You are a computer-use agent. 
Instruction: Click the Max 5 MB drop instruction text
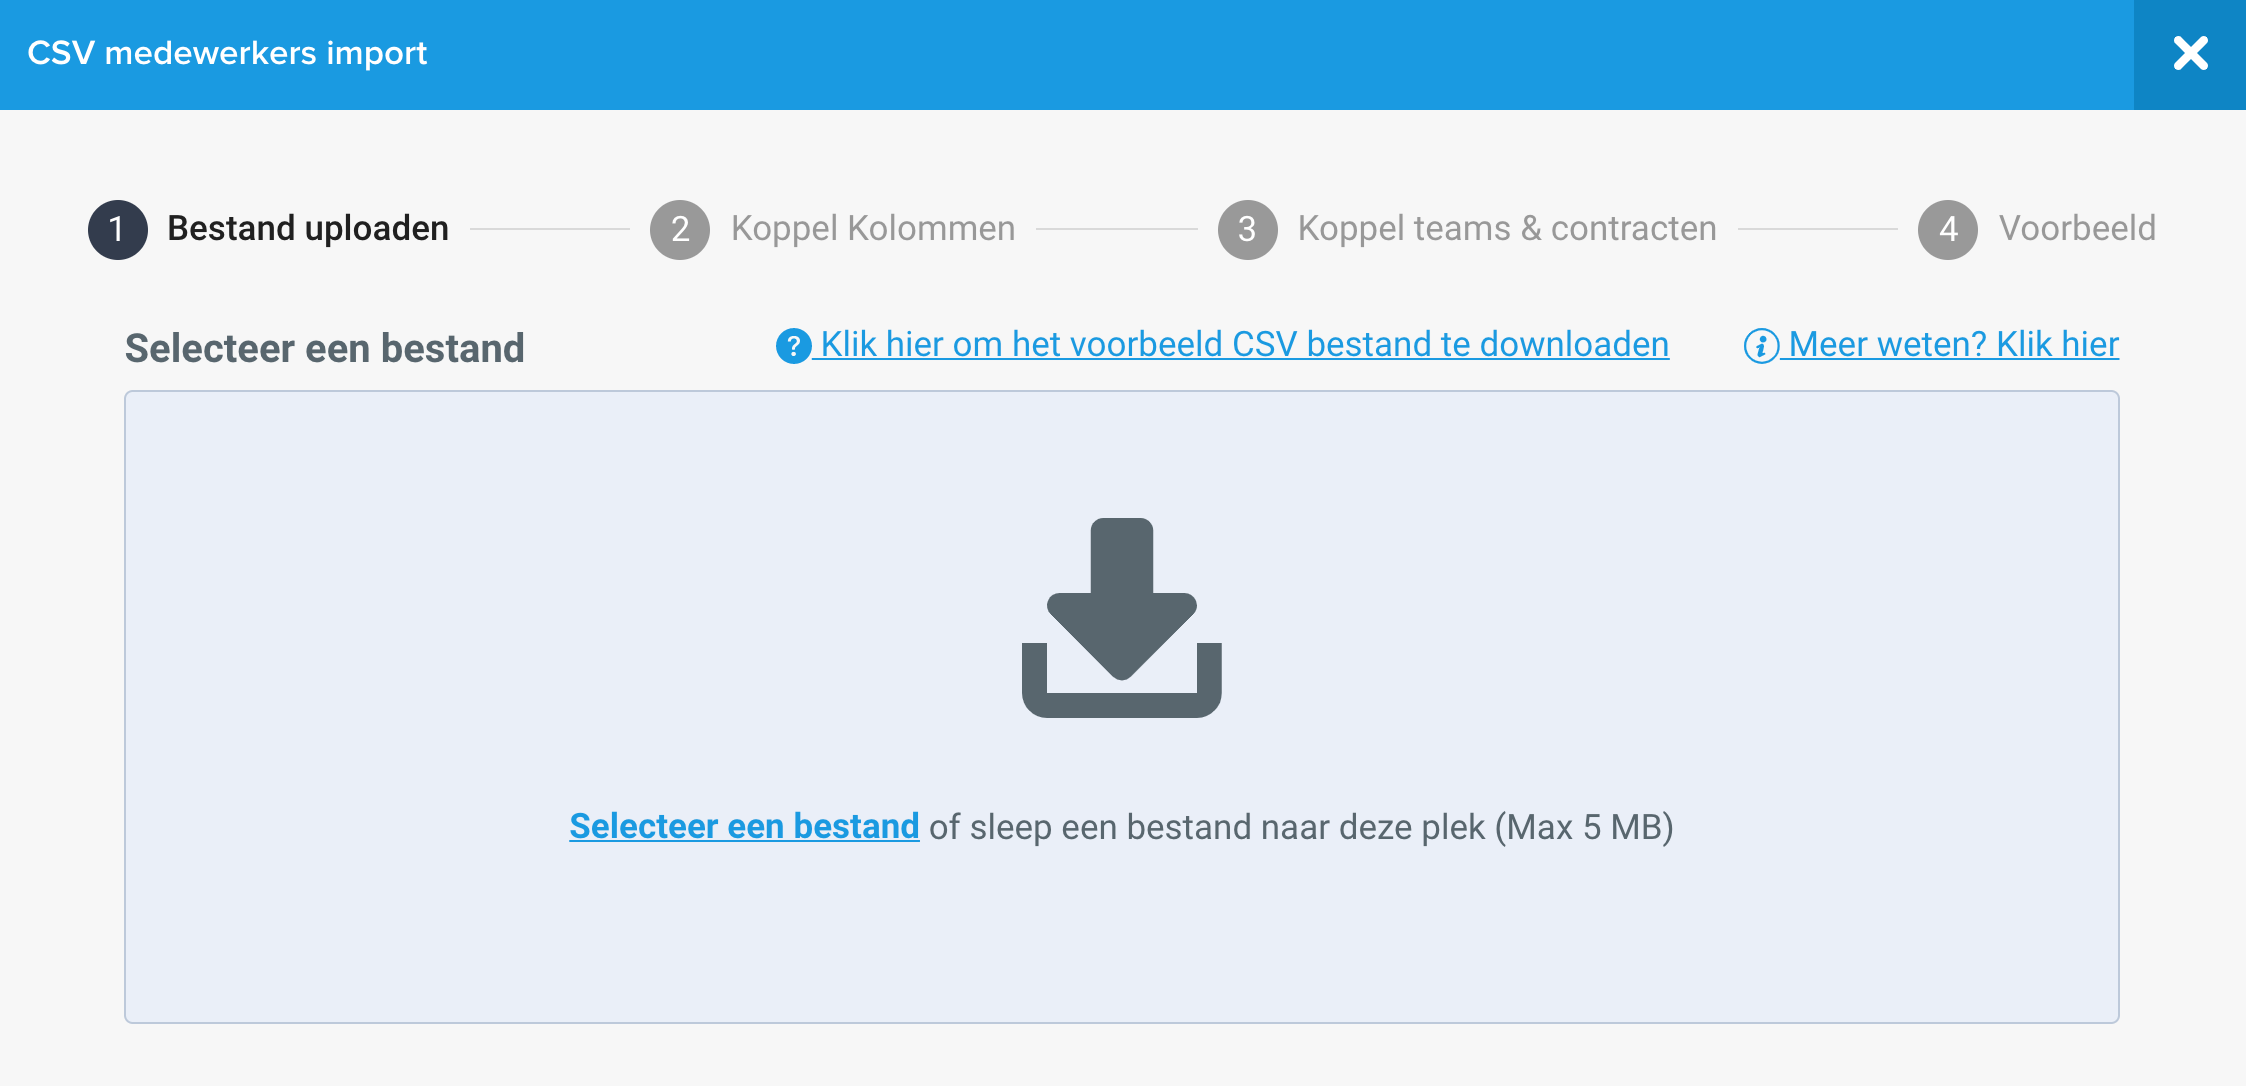click(1301, 827)
